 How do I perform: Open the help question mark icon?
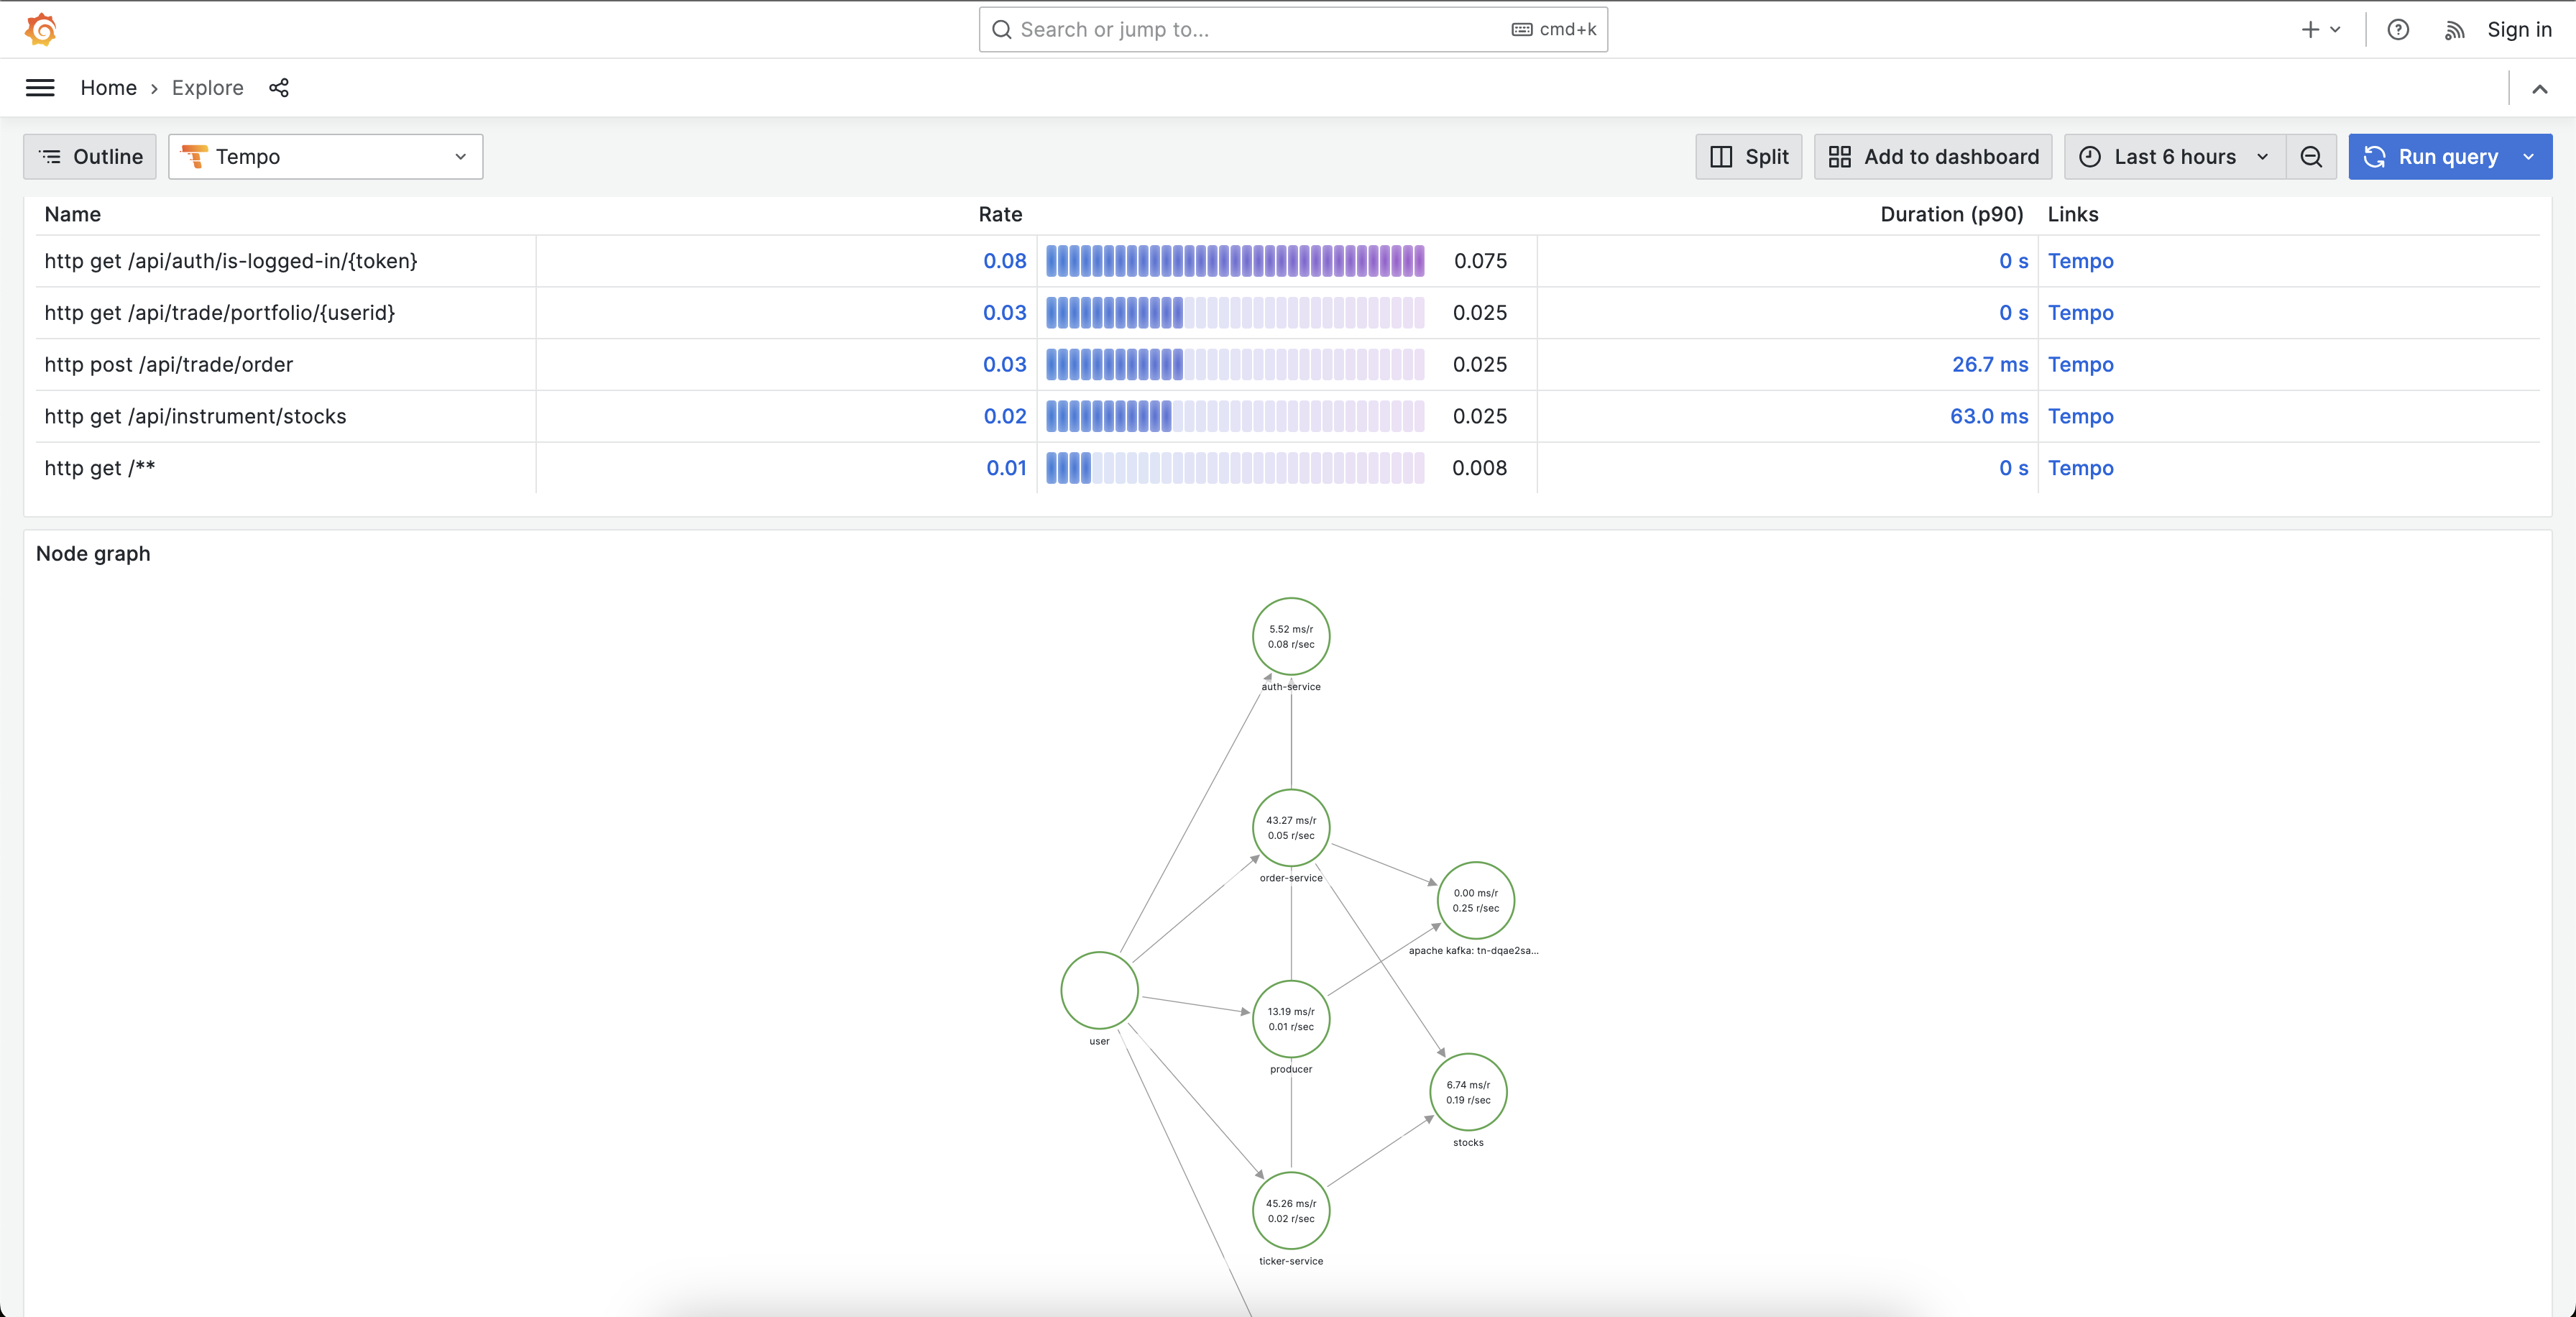tap(2397, 30)
